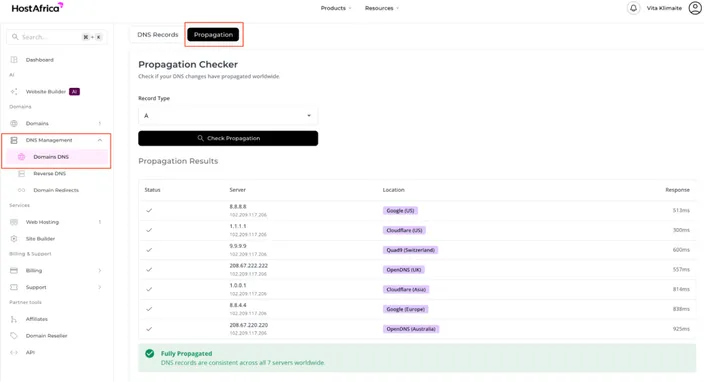
Task: Click the Cloudflare (Asia) location badge
Action: click(406, 290)
